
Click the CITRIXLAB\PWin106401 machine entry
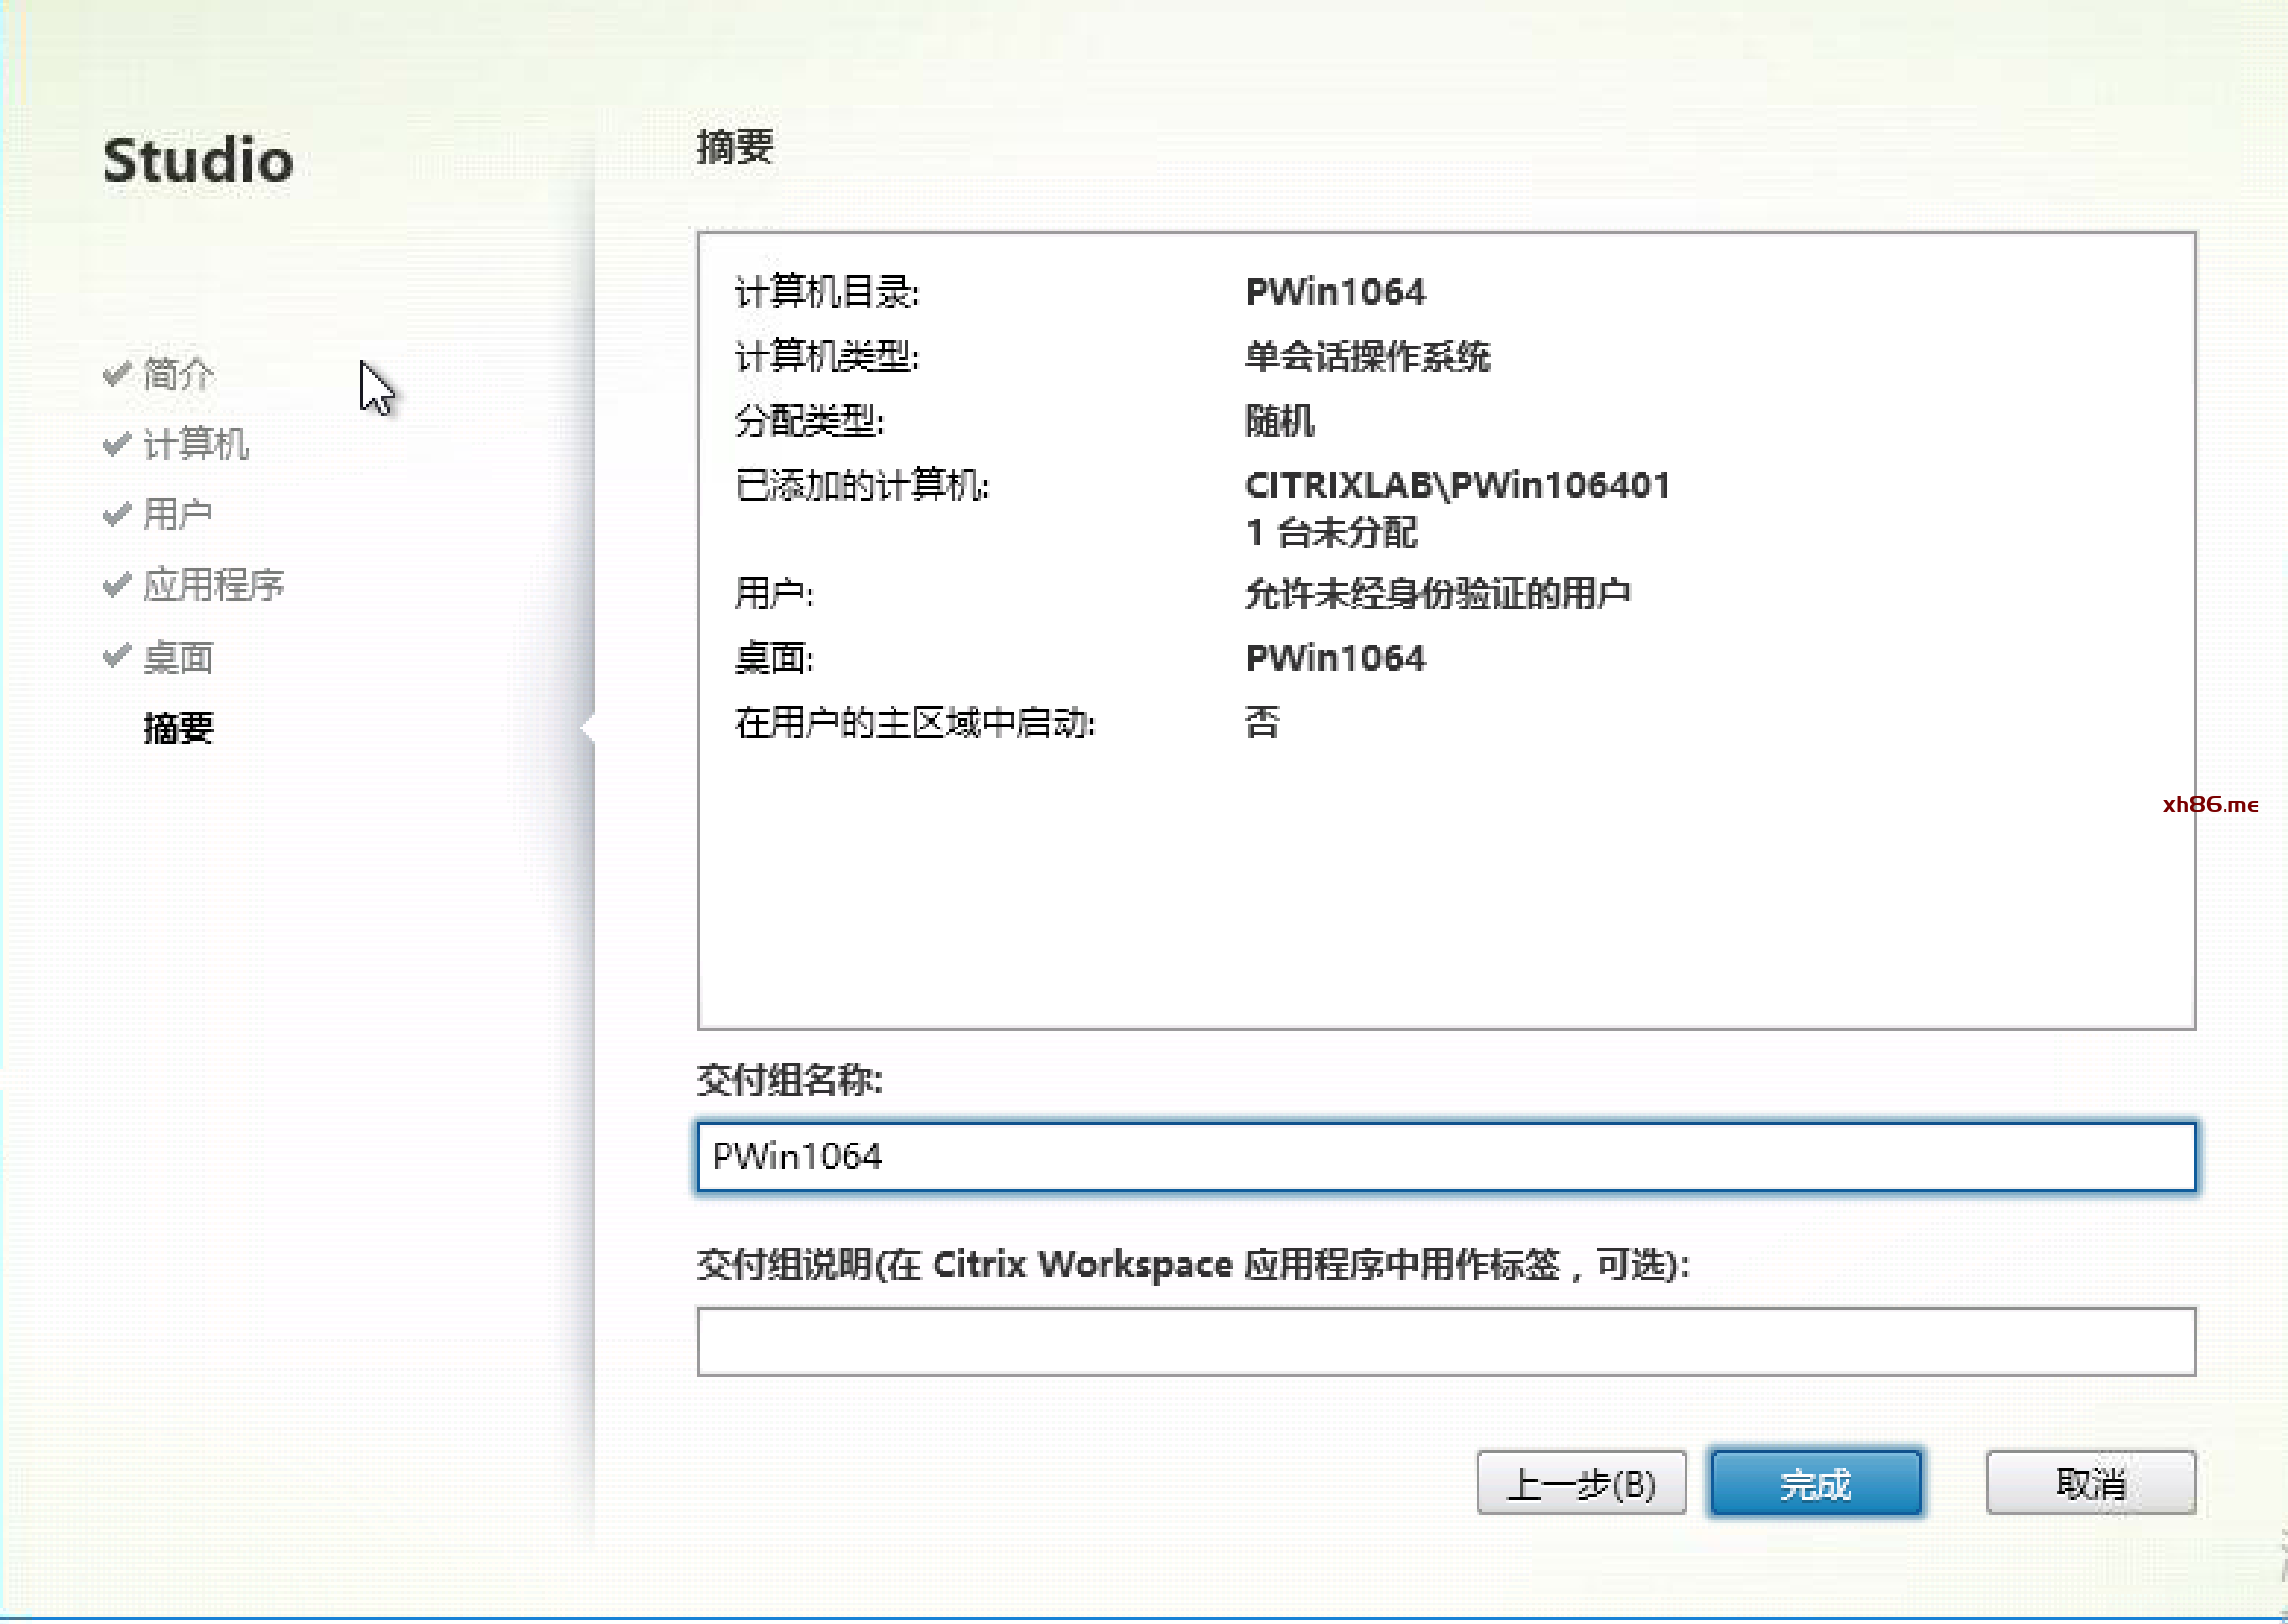[1457, 486]
